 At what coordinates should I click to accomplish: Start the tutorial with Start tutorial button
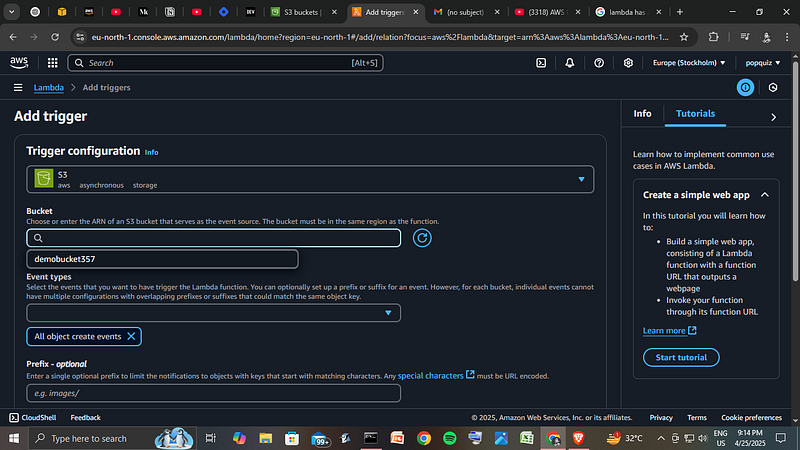point(681,357)
